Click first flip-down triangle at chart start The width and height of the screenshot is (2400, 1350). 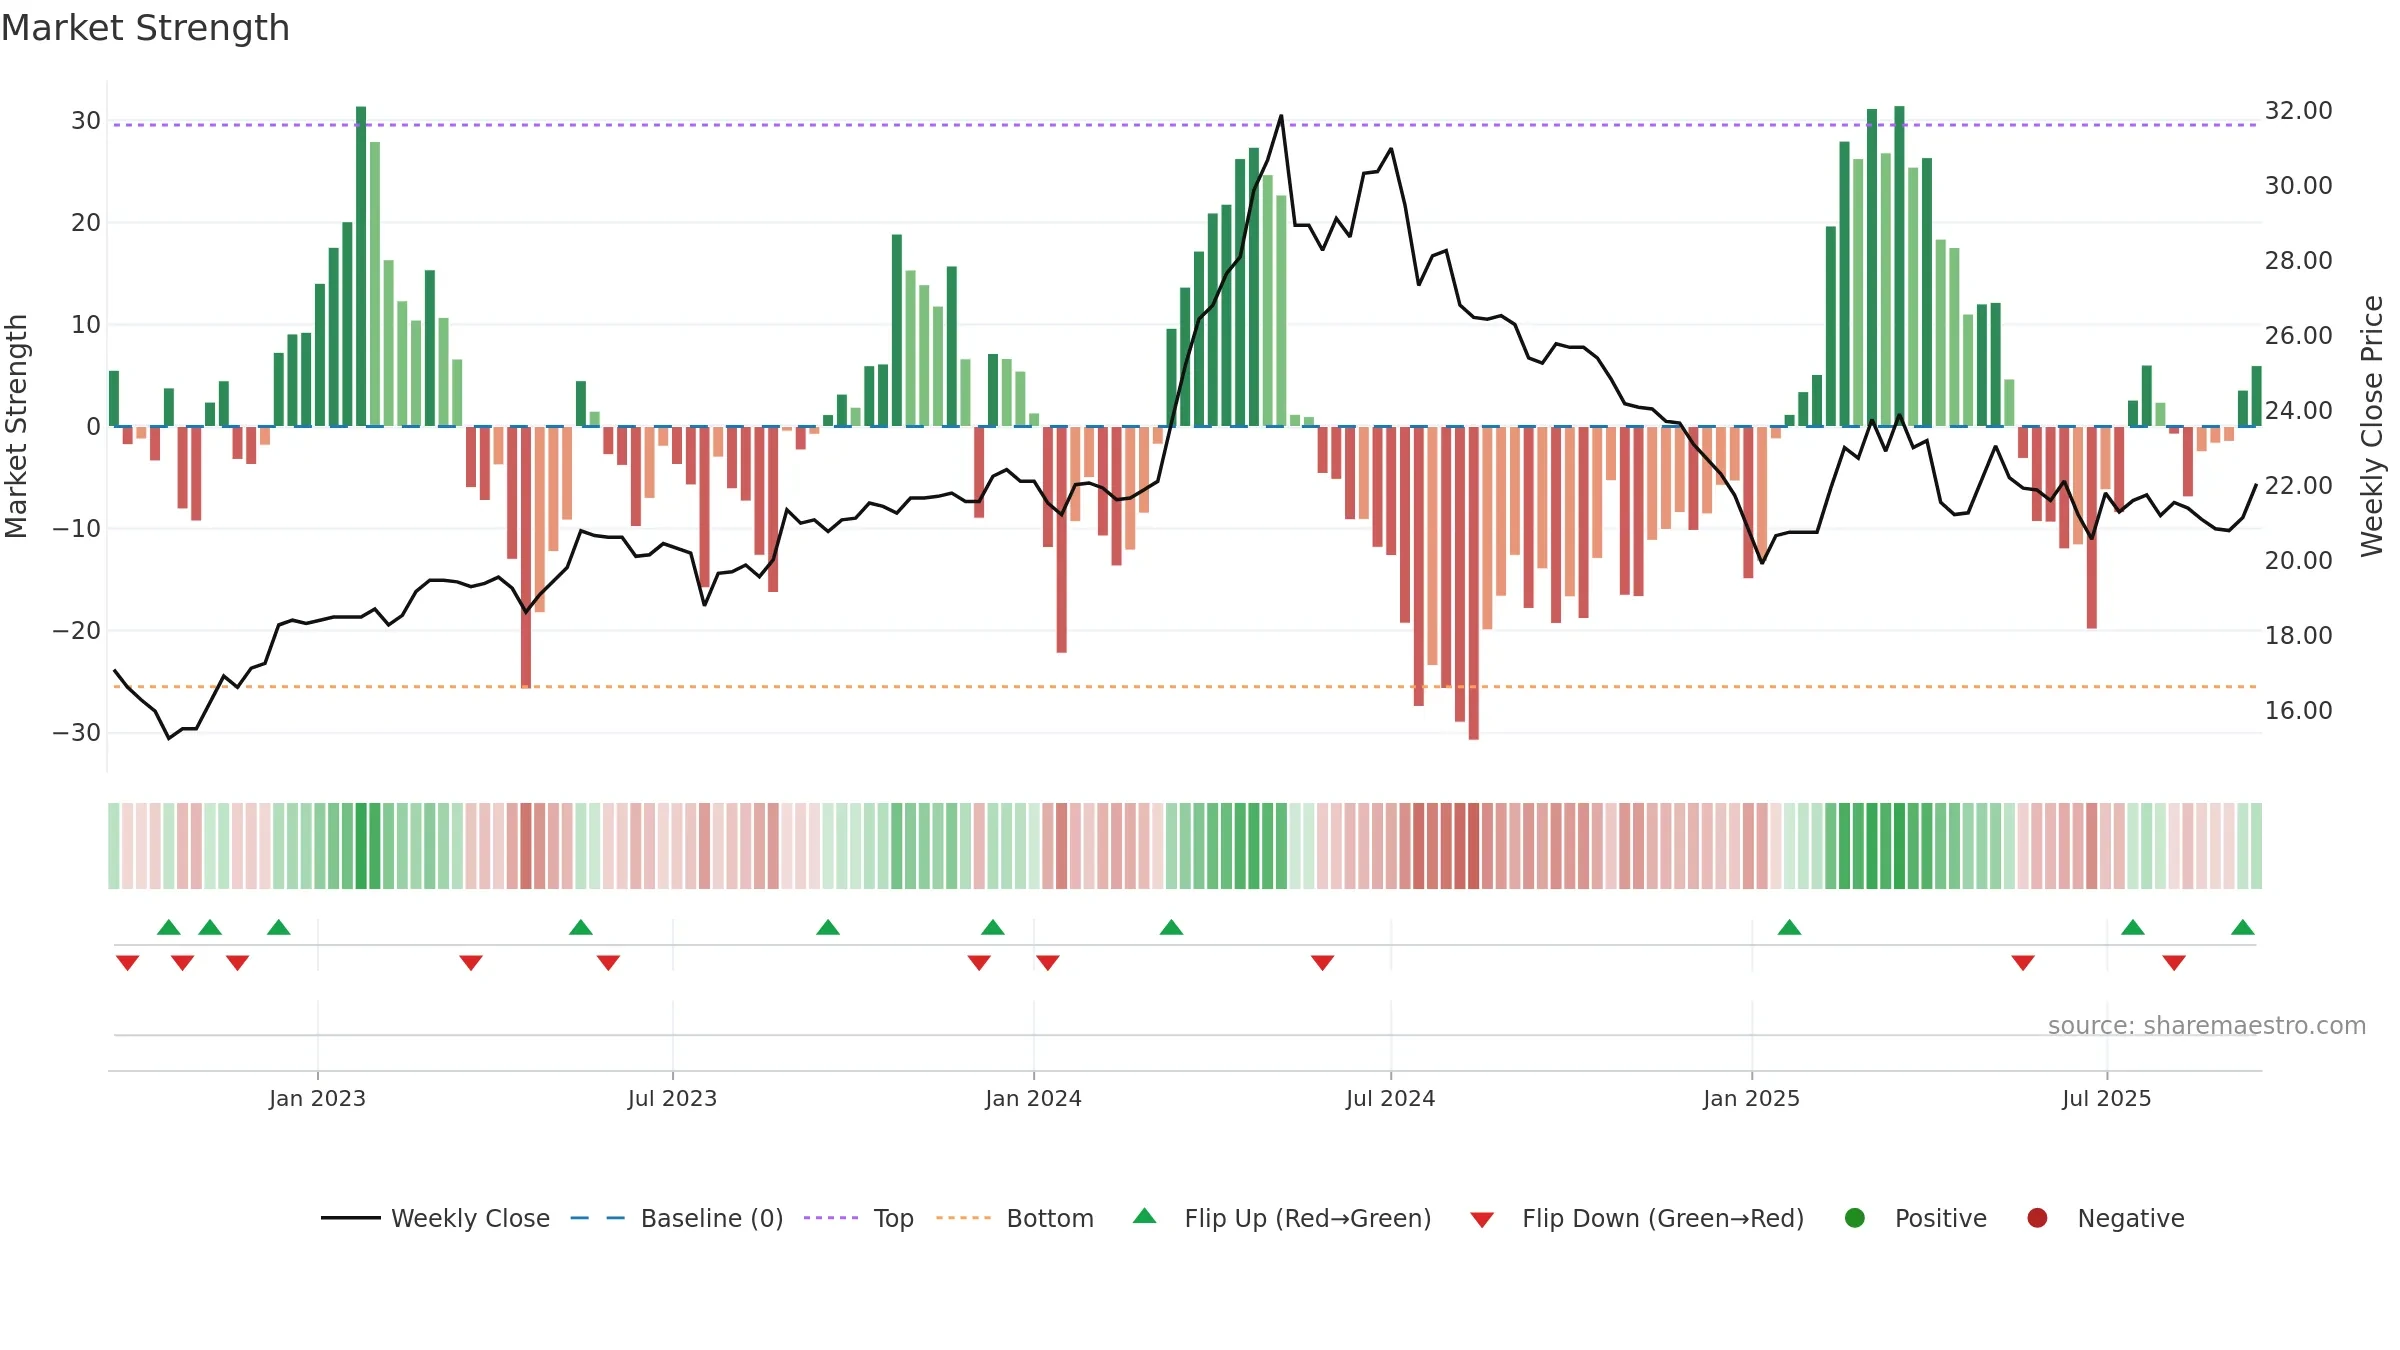[127, 963]
